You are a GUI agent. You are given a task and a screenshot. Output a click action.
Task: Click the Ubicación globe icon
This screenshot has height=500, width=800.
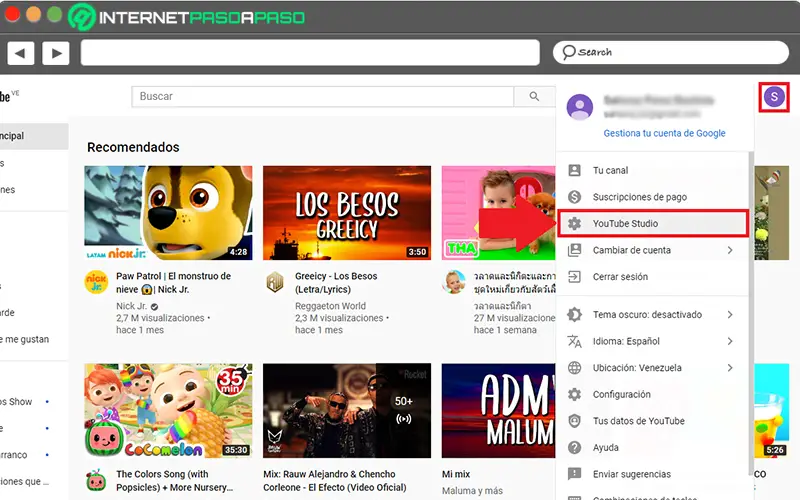point(574,367)
